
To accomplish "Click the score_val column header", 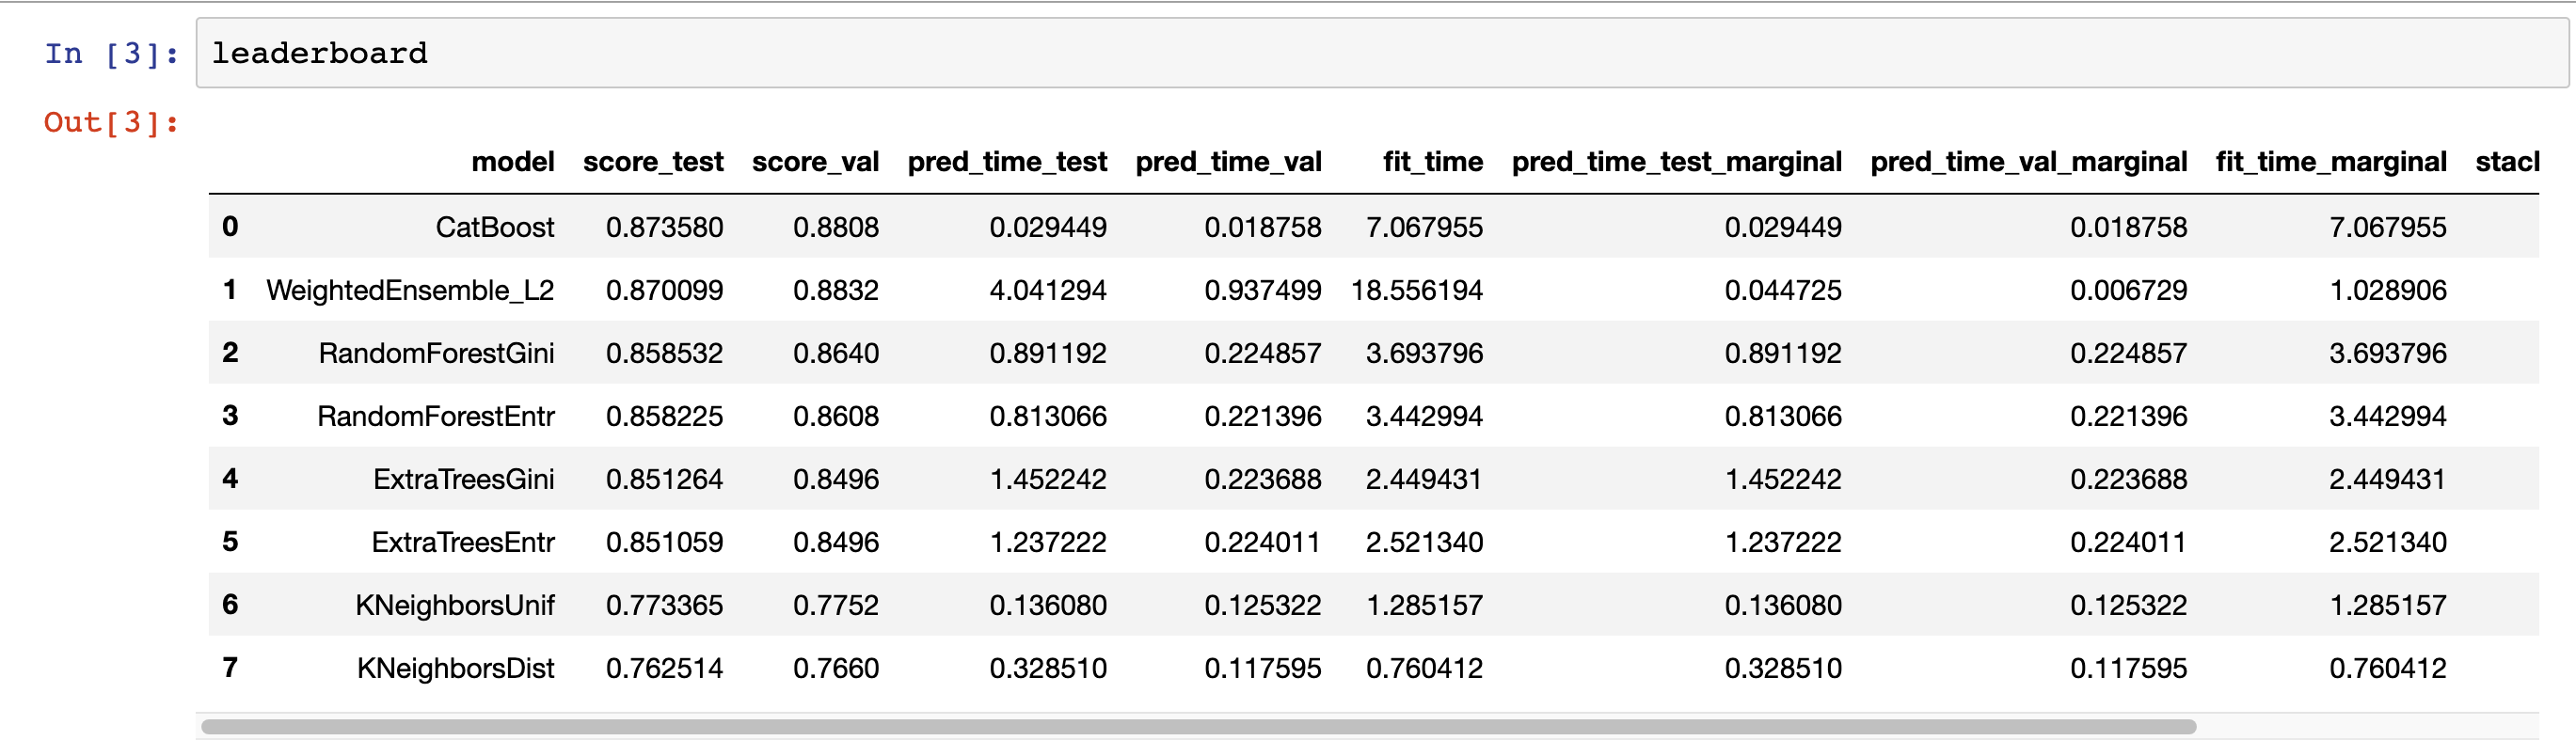I will tap(815, 162).
